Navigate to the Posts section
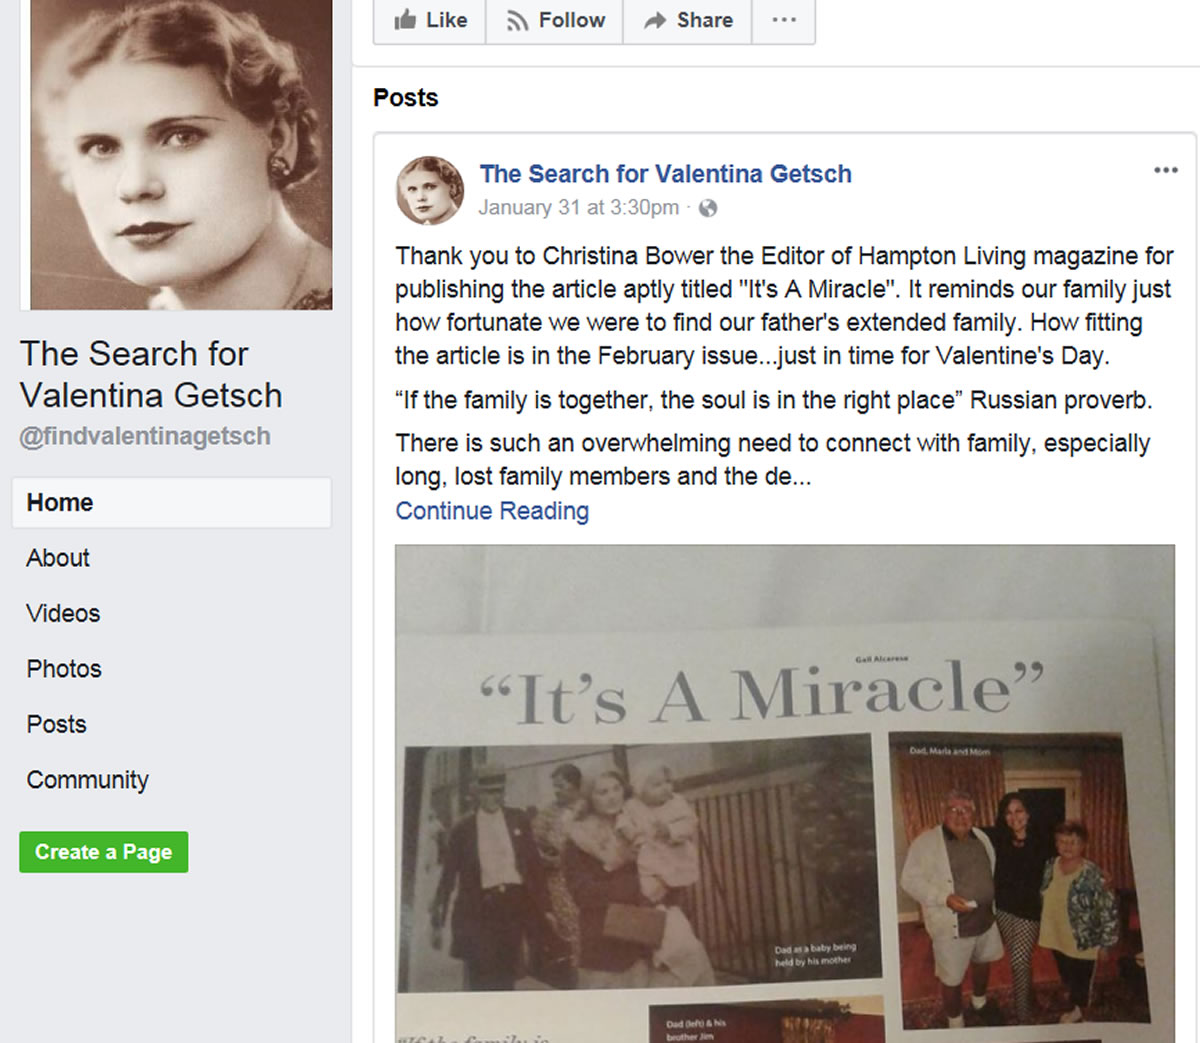This screenshot has width=1200, height=1043. click(57, 724)
